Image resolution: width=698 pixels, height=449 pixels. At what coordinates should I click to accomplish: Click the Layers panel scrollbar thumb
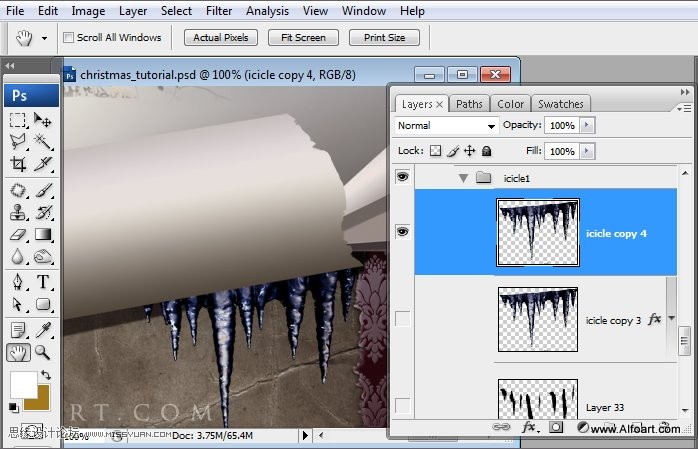(684, 341)
